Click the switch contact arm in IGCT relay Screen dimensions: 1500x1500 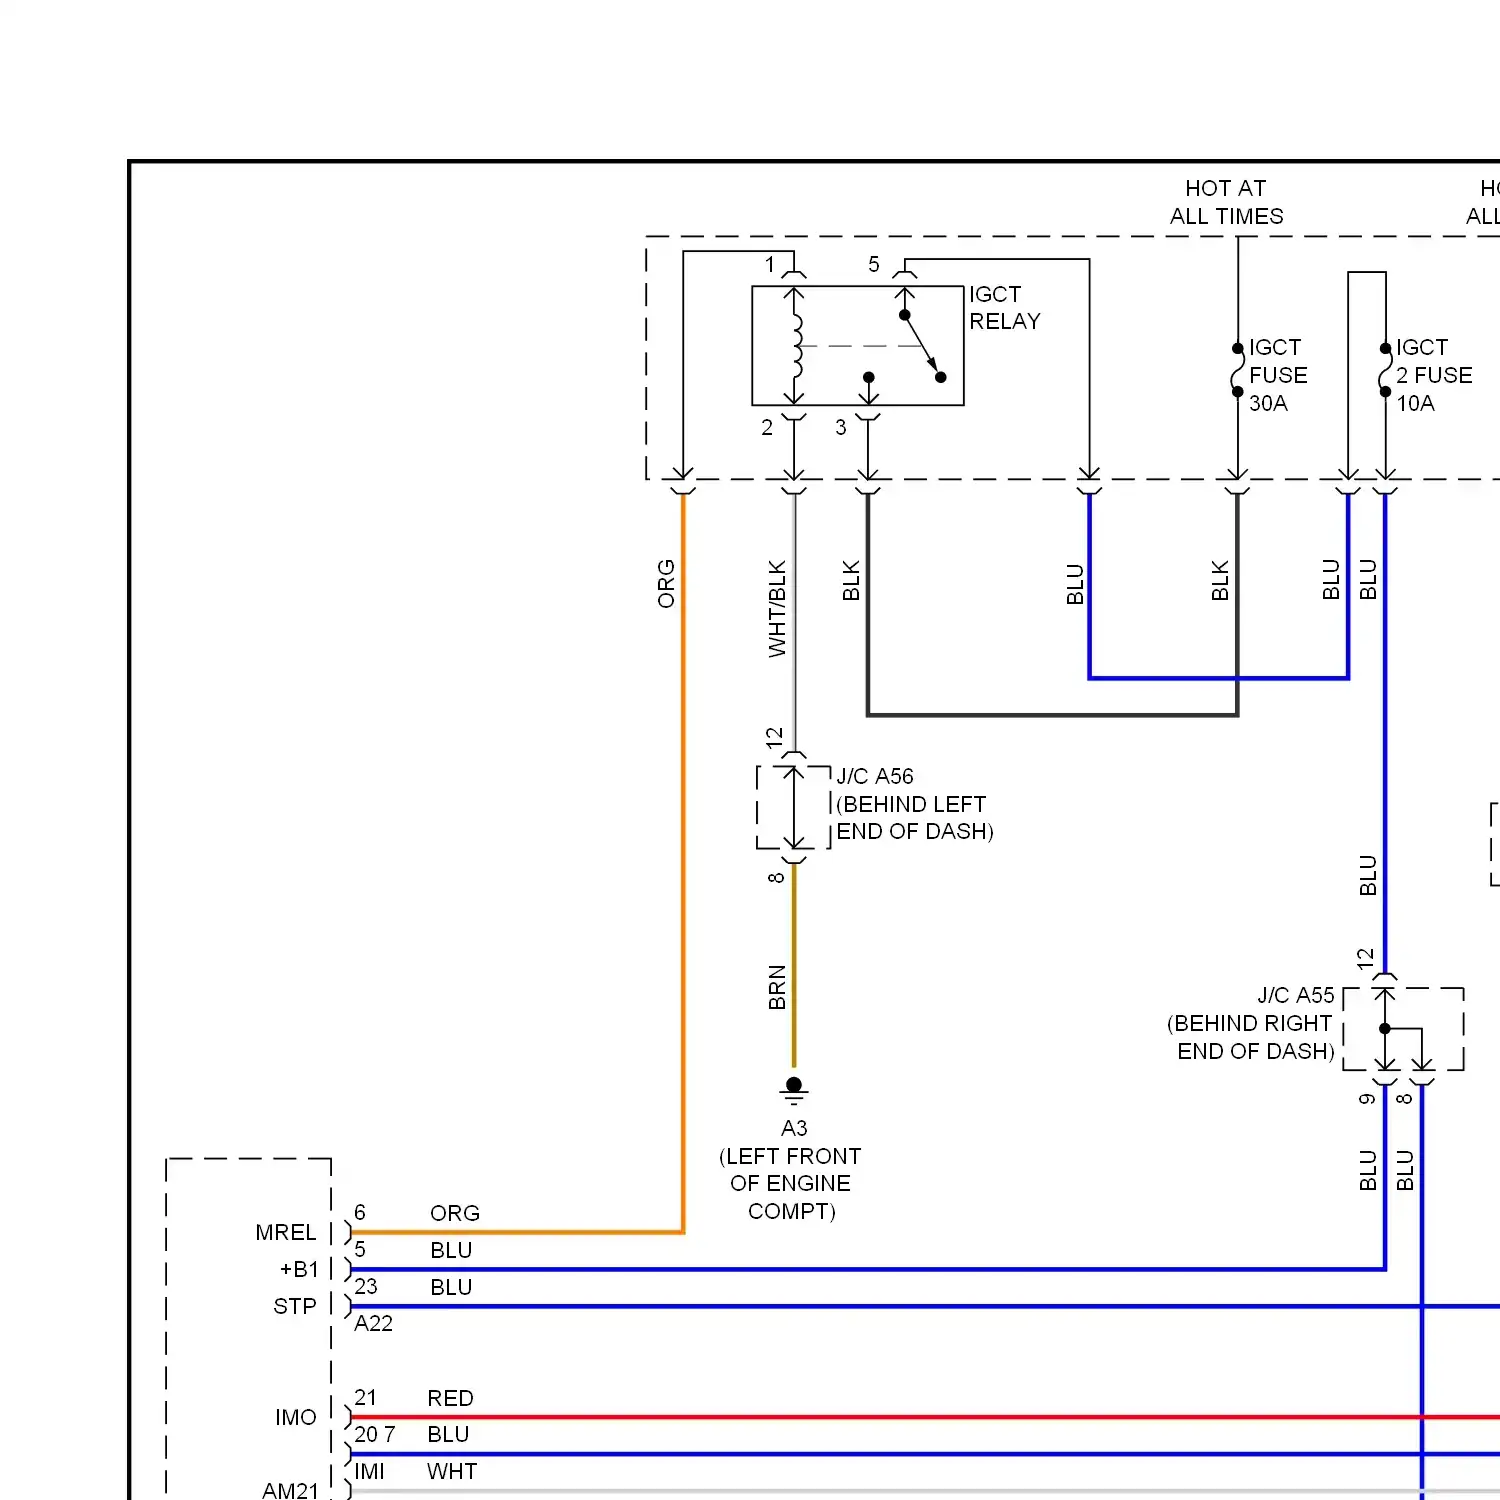921,346
